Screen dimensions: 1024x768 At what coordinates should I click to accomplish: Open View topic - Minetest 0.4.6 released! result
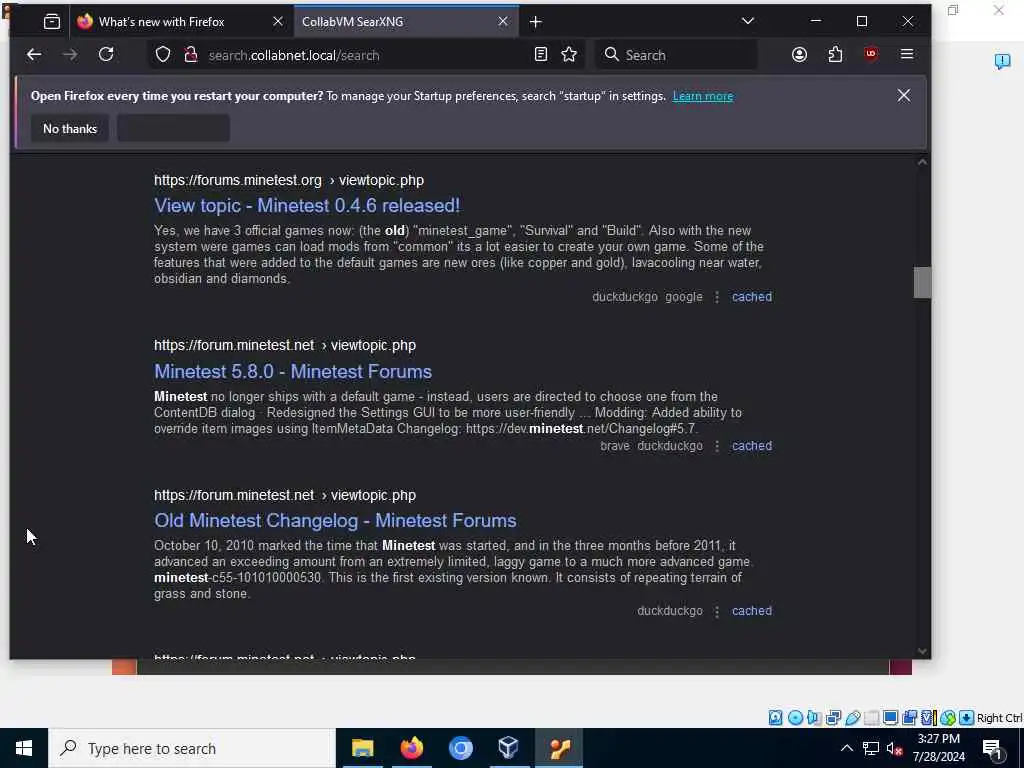tap(307, 205)
